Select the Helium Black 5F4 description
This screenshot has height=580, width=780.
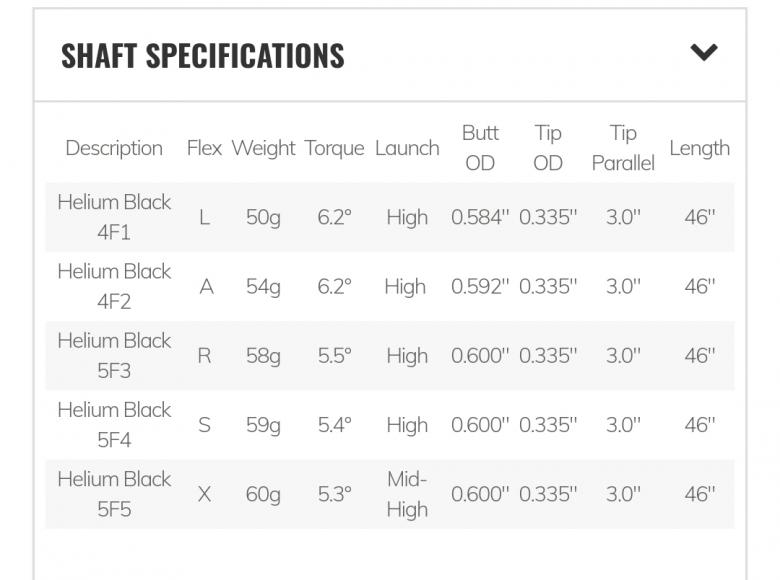tap(114, 424)
